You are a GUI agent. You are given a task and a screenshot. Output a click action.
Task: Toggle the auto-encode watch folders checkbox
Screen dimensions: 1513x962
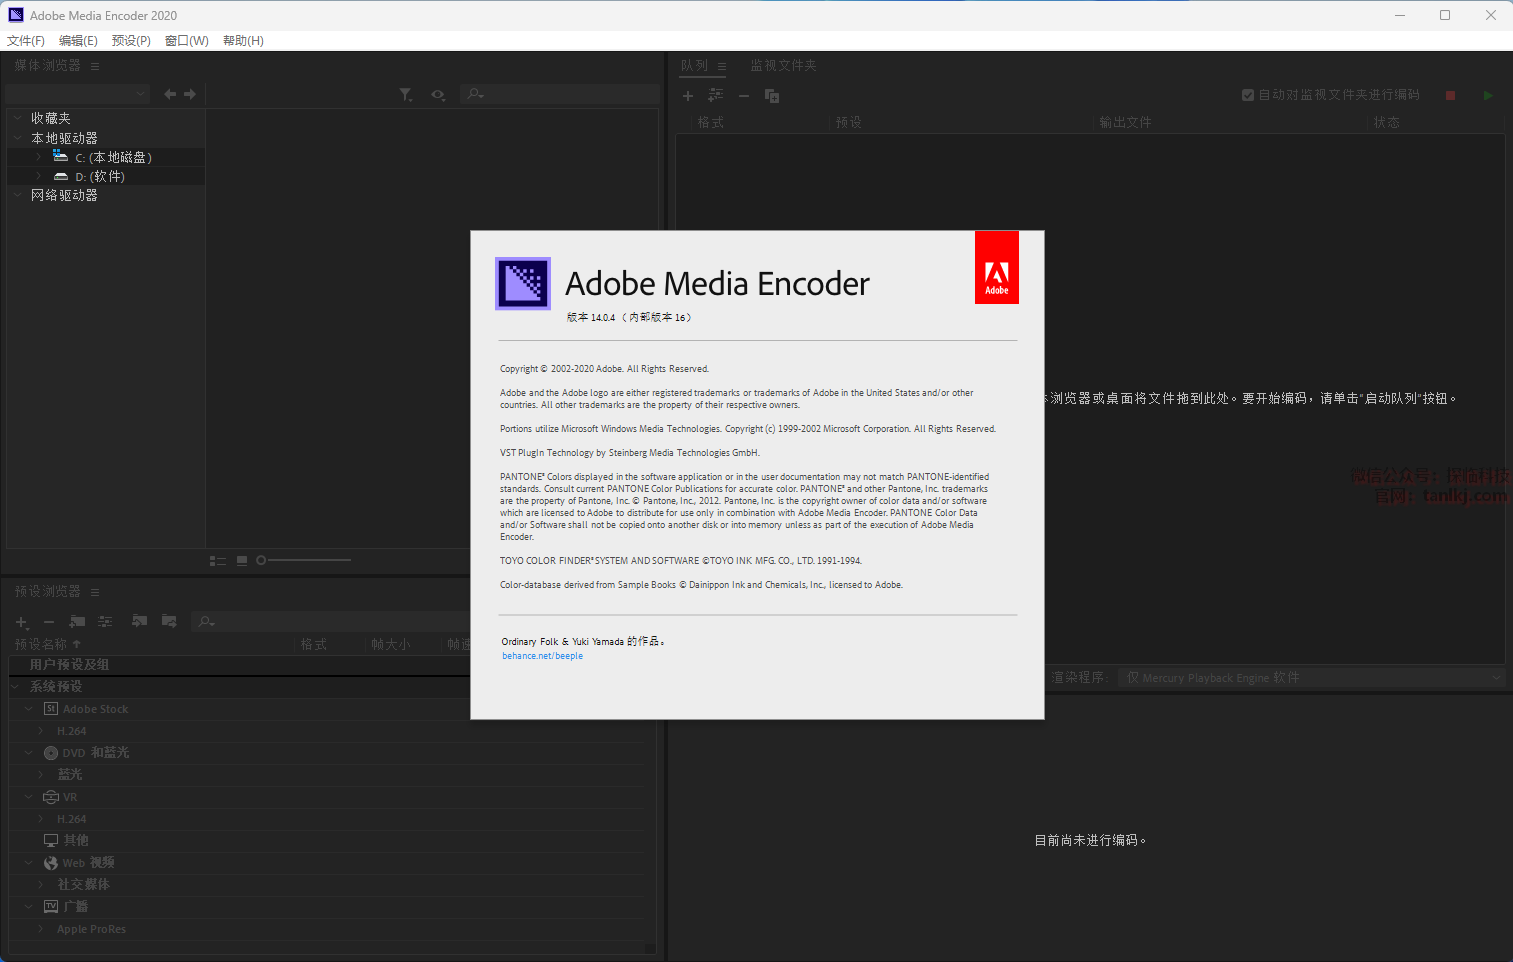click(x=1248, y=95)
